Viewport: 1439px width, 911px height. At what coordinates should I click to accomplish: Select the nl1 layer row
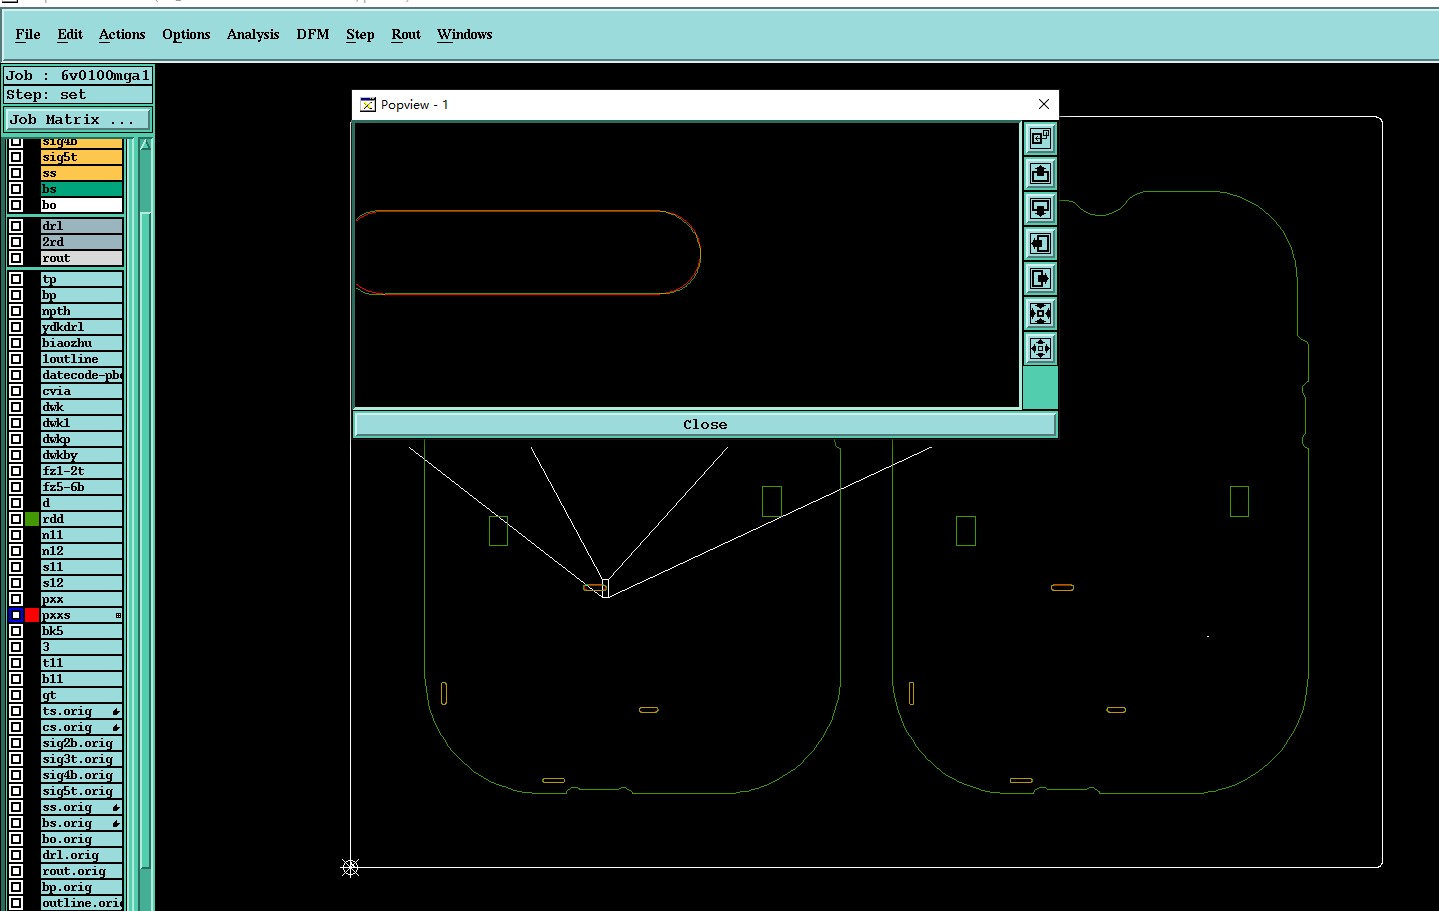click(82, 535)
